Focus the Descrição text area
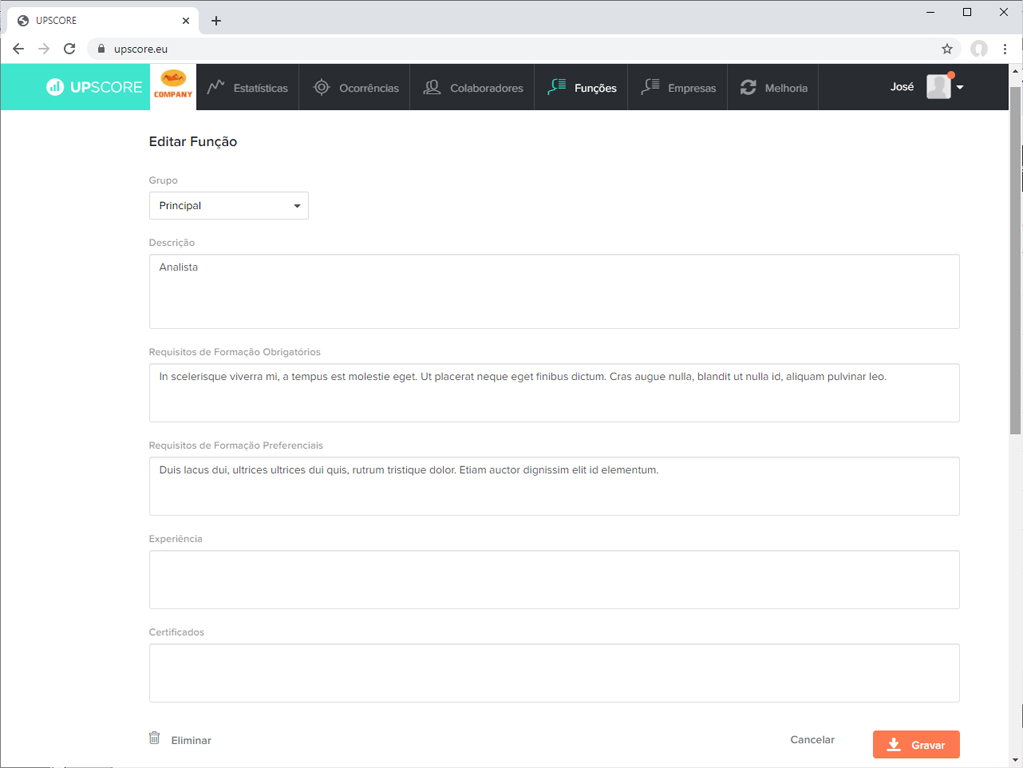Image resolution: width=1023 pixels, height=768 pixels. tap(554, 291)
